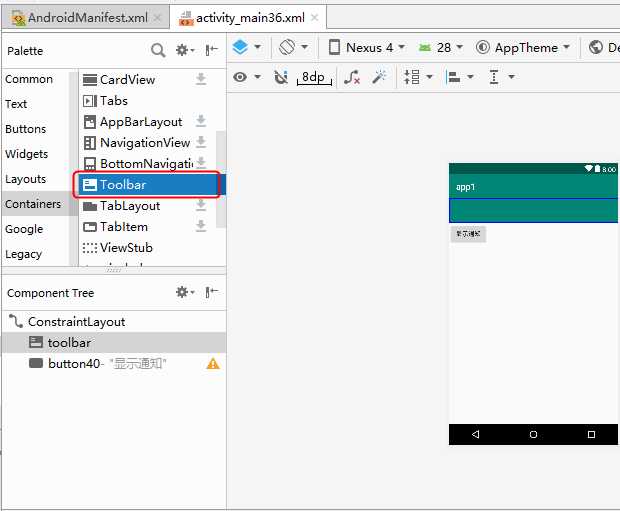Select toolbar in Component Tree
620x511 pixels.
click(114, 343)
